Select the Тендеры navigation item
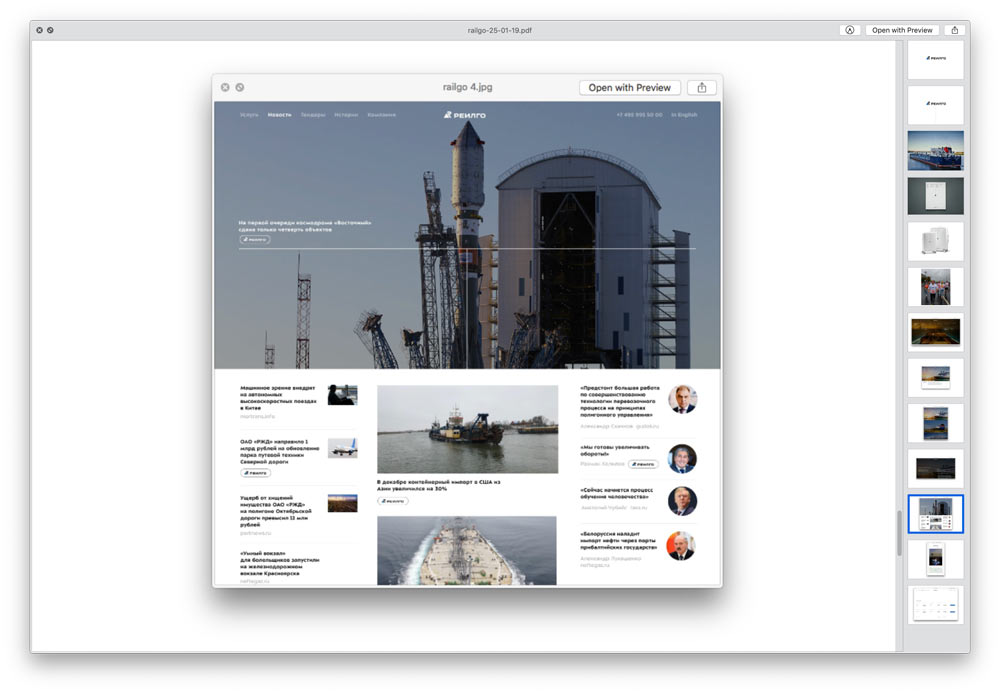Screen dimensions: 1000x693 tap(313, 115)
